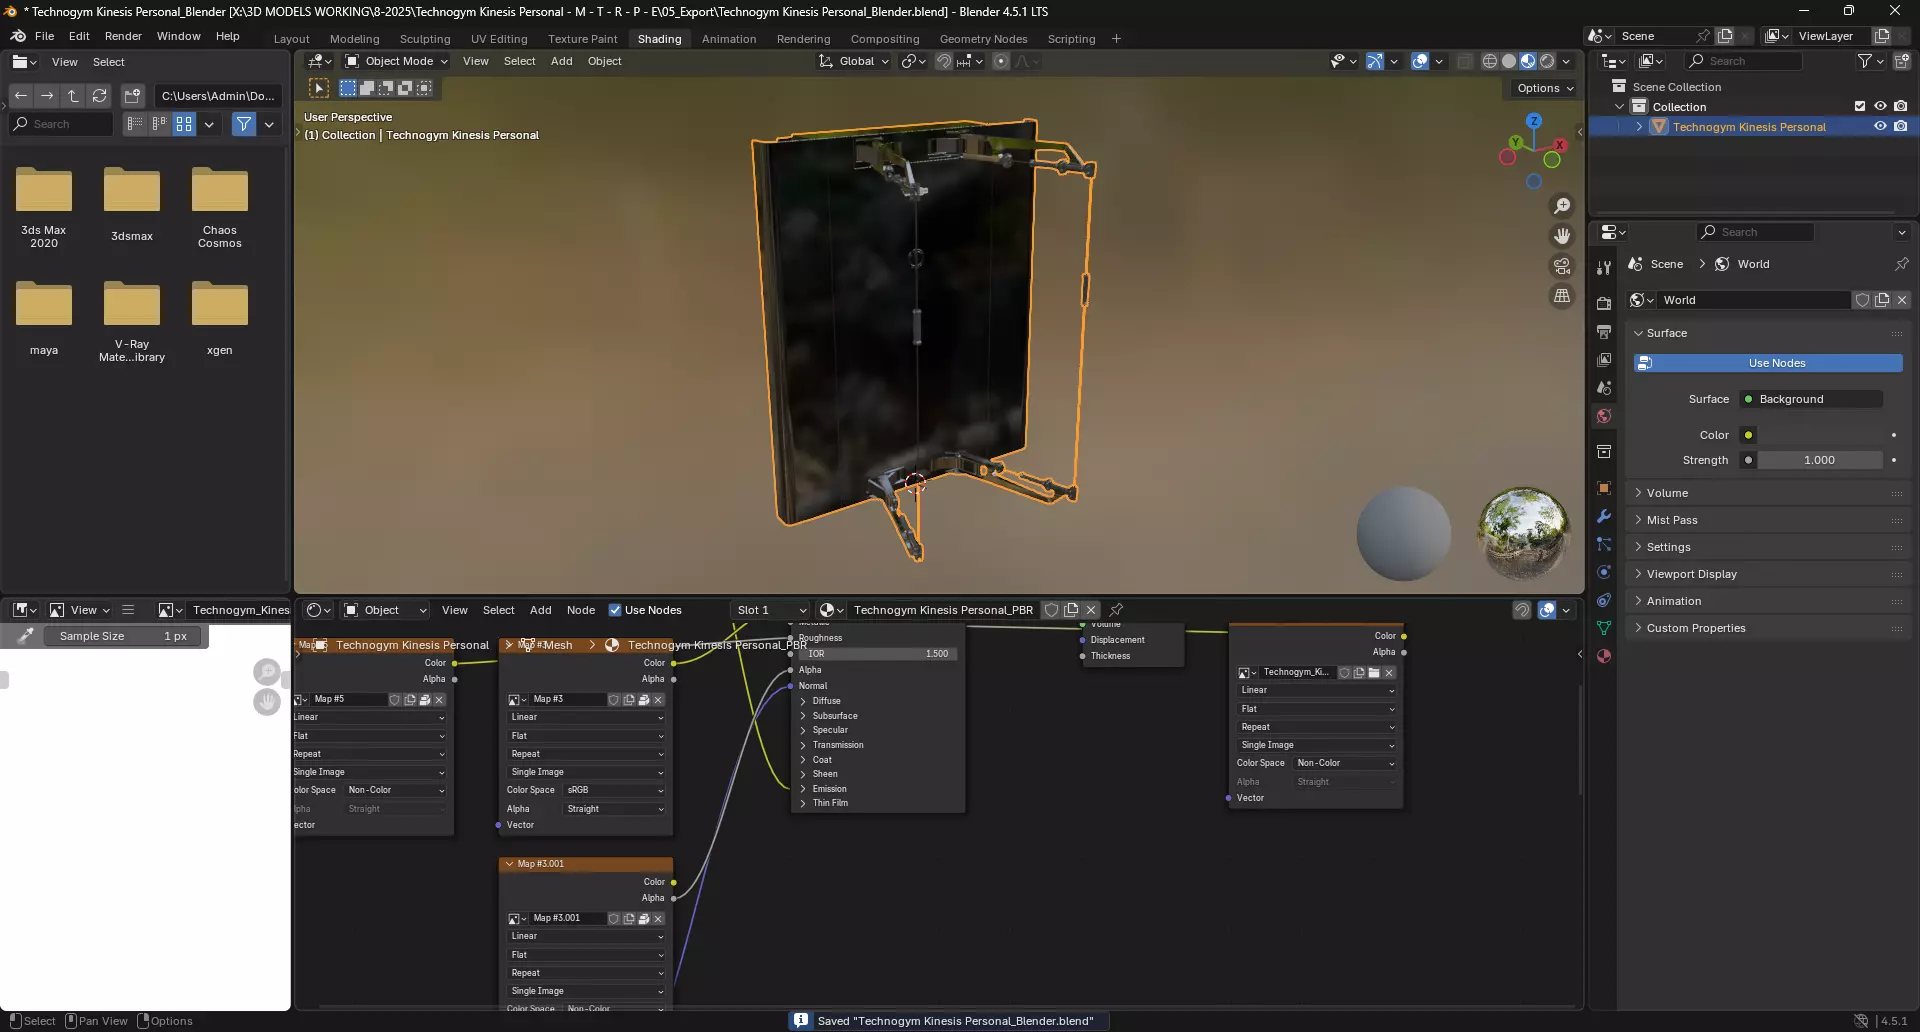The height and width of the screenshot is (1032, 1920).
Task: Switch to the UV Editing workspace tab
Action: click(499, 39)
